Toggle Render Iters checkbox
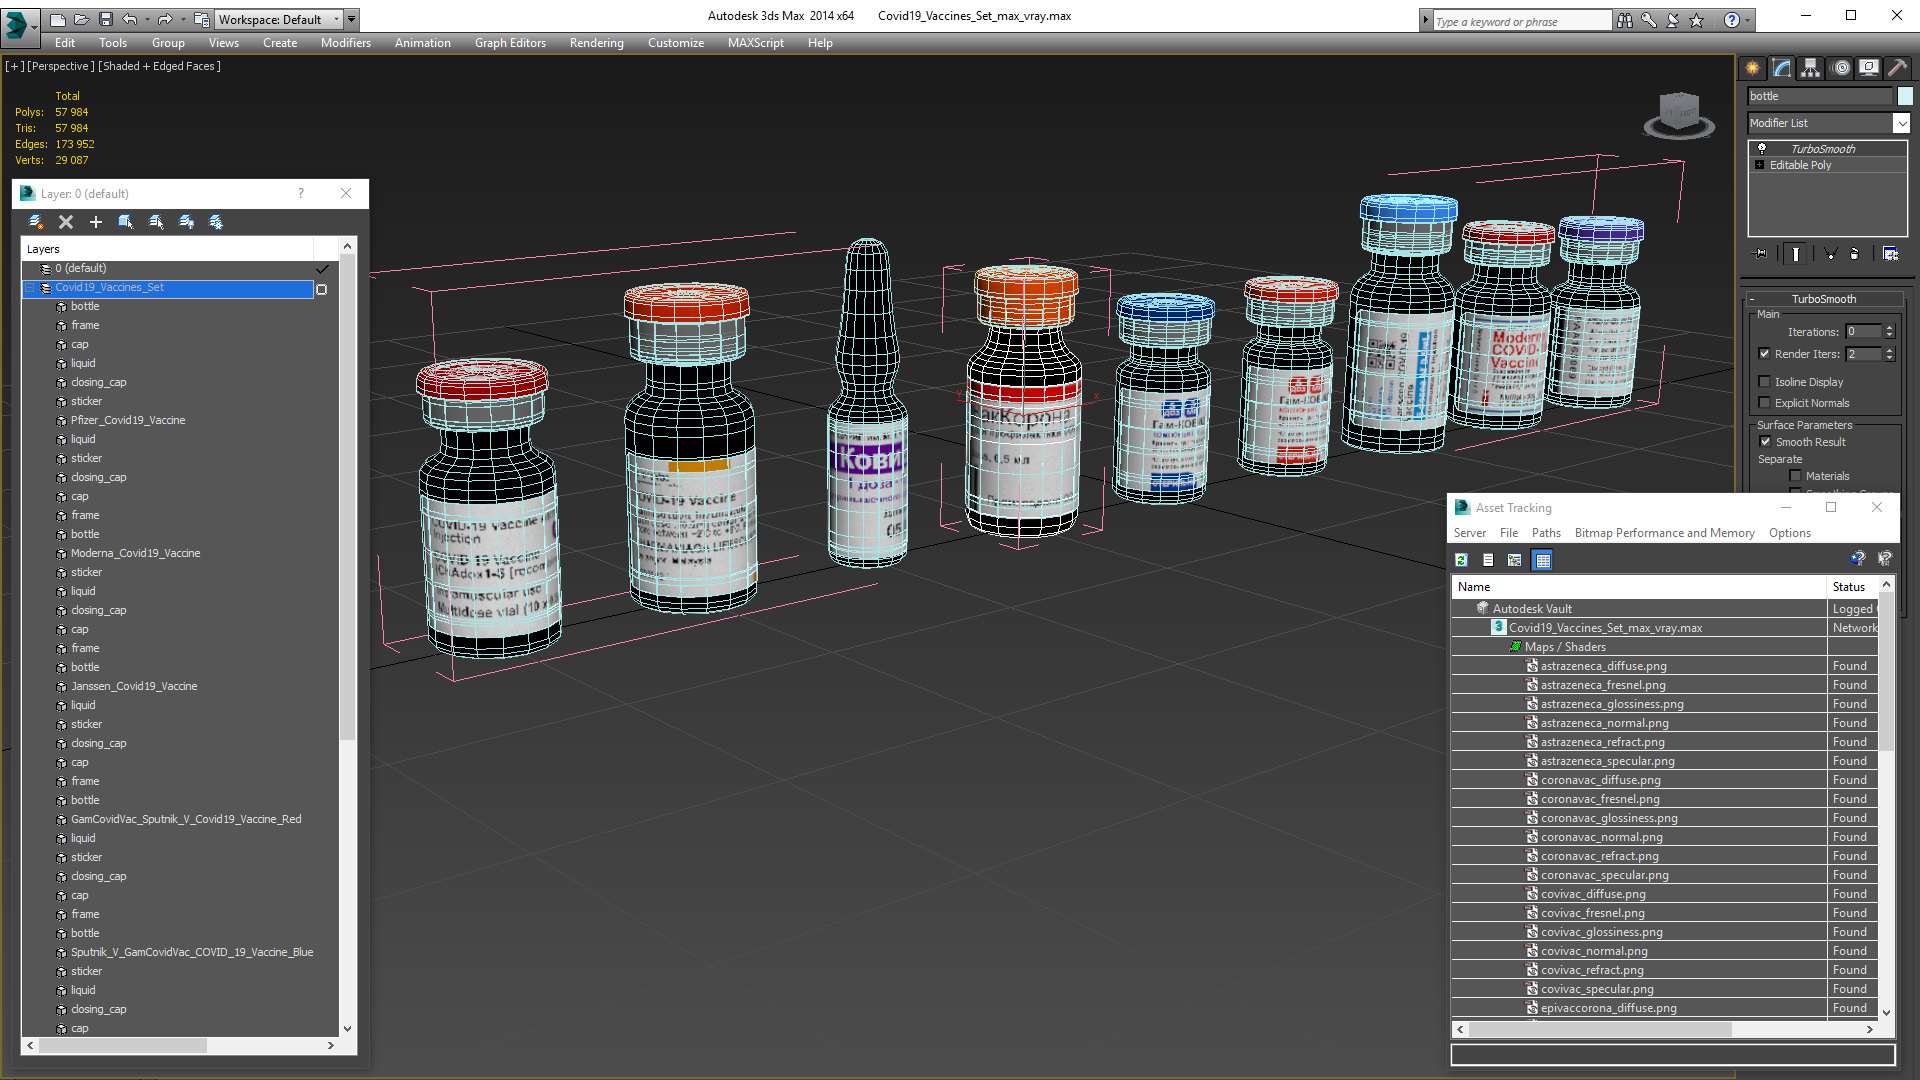The width and height of the screenshot is (1920, 1080). point(1765,354)
